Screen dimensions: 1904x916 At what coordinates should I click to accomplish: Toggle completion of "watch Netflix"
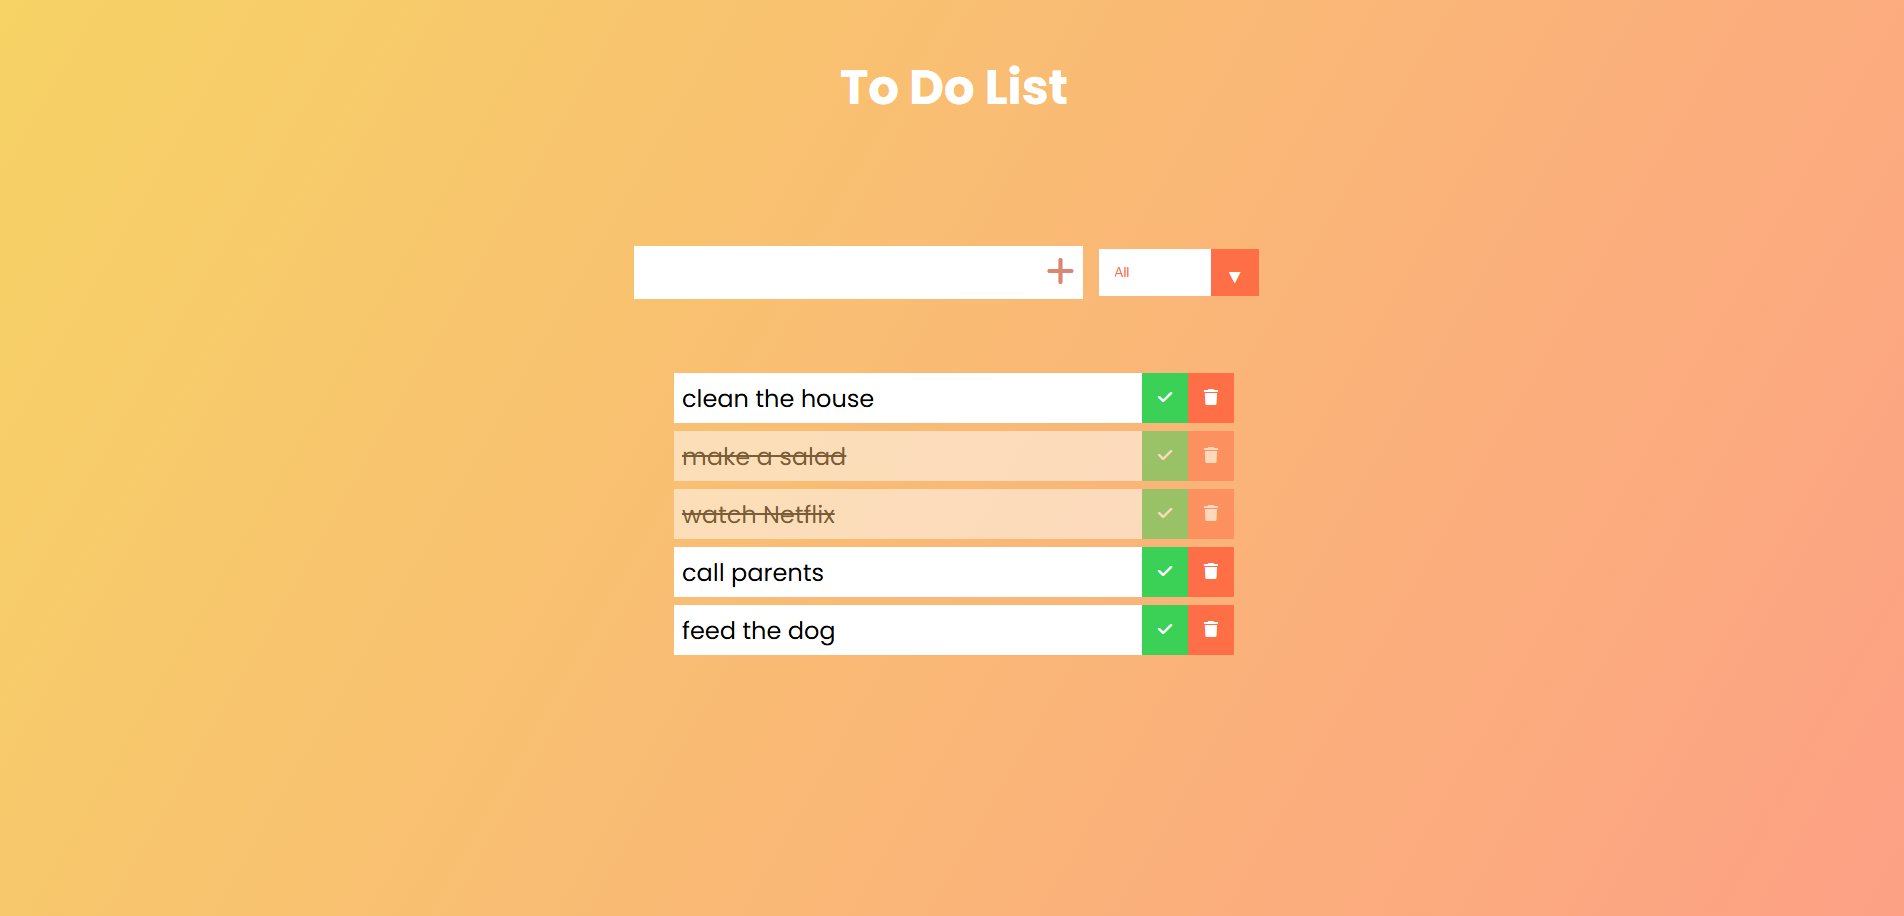(1164, 513)
